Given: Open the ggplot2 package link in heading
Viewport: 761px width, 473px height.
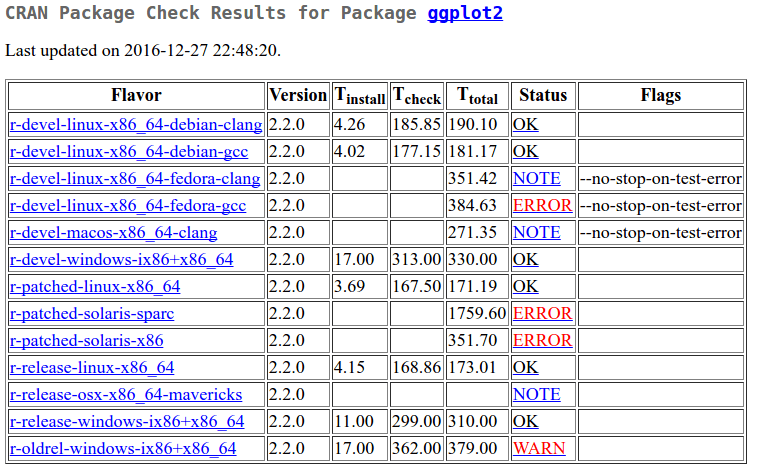Looking at the screenshot, I should click(x=465, y=14).
